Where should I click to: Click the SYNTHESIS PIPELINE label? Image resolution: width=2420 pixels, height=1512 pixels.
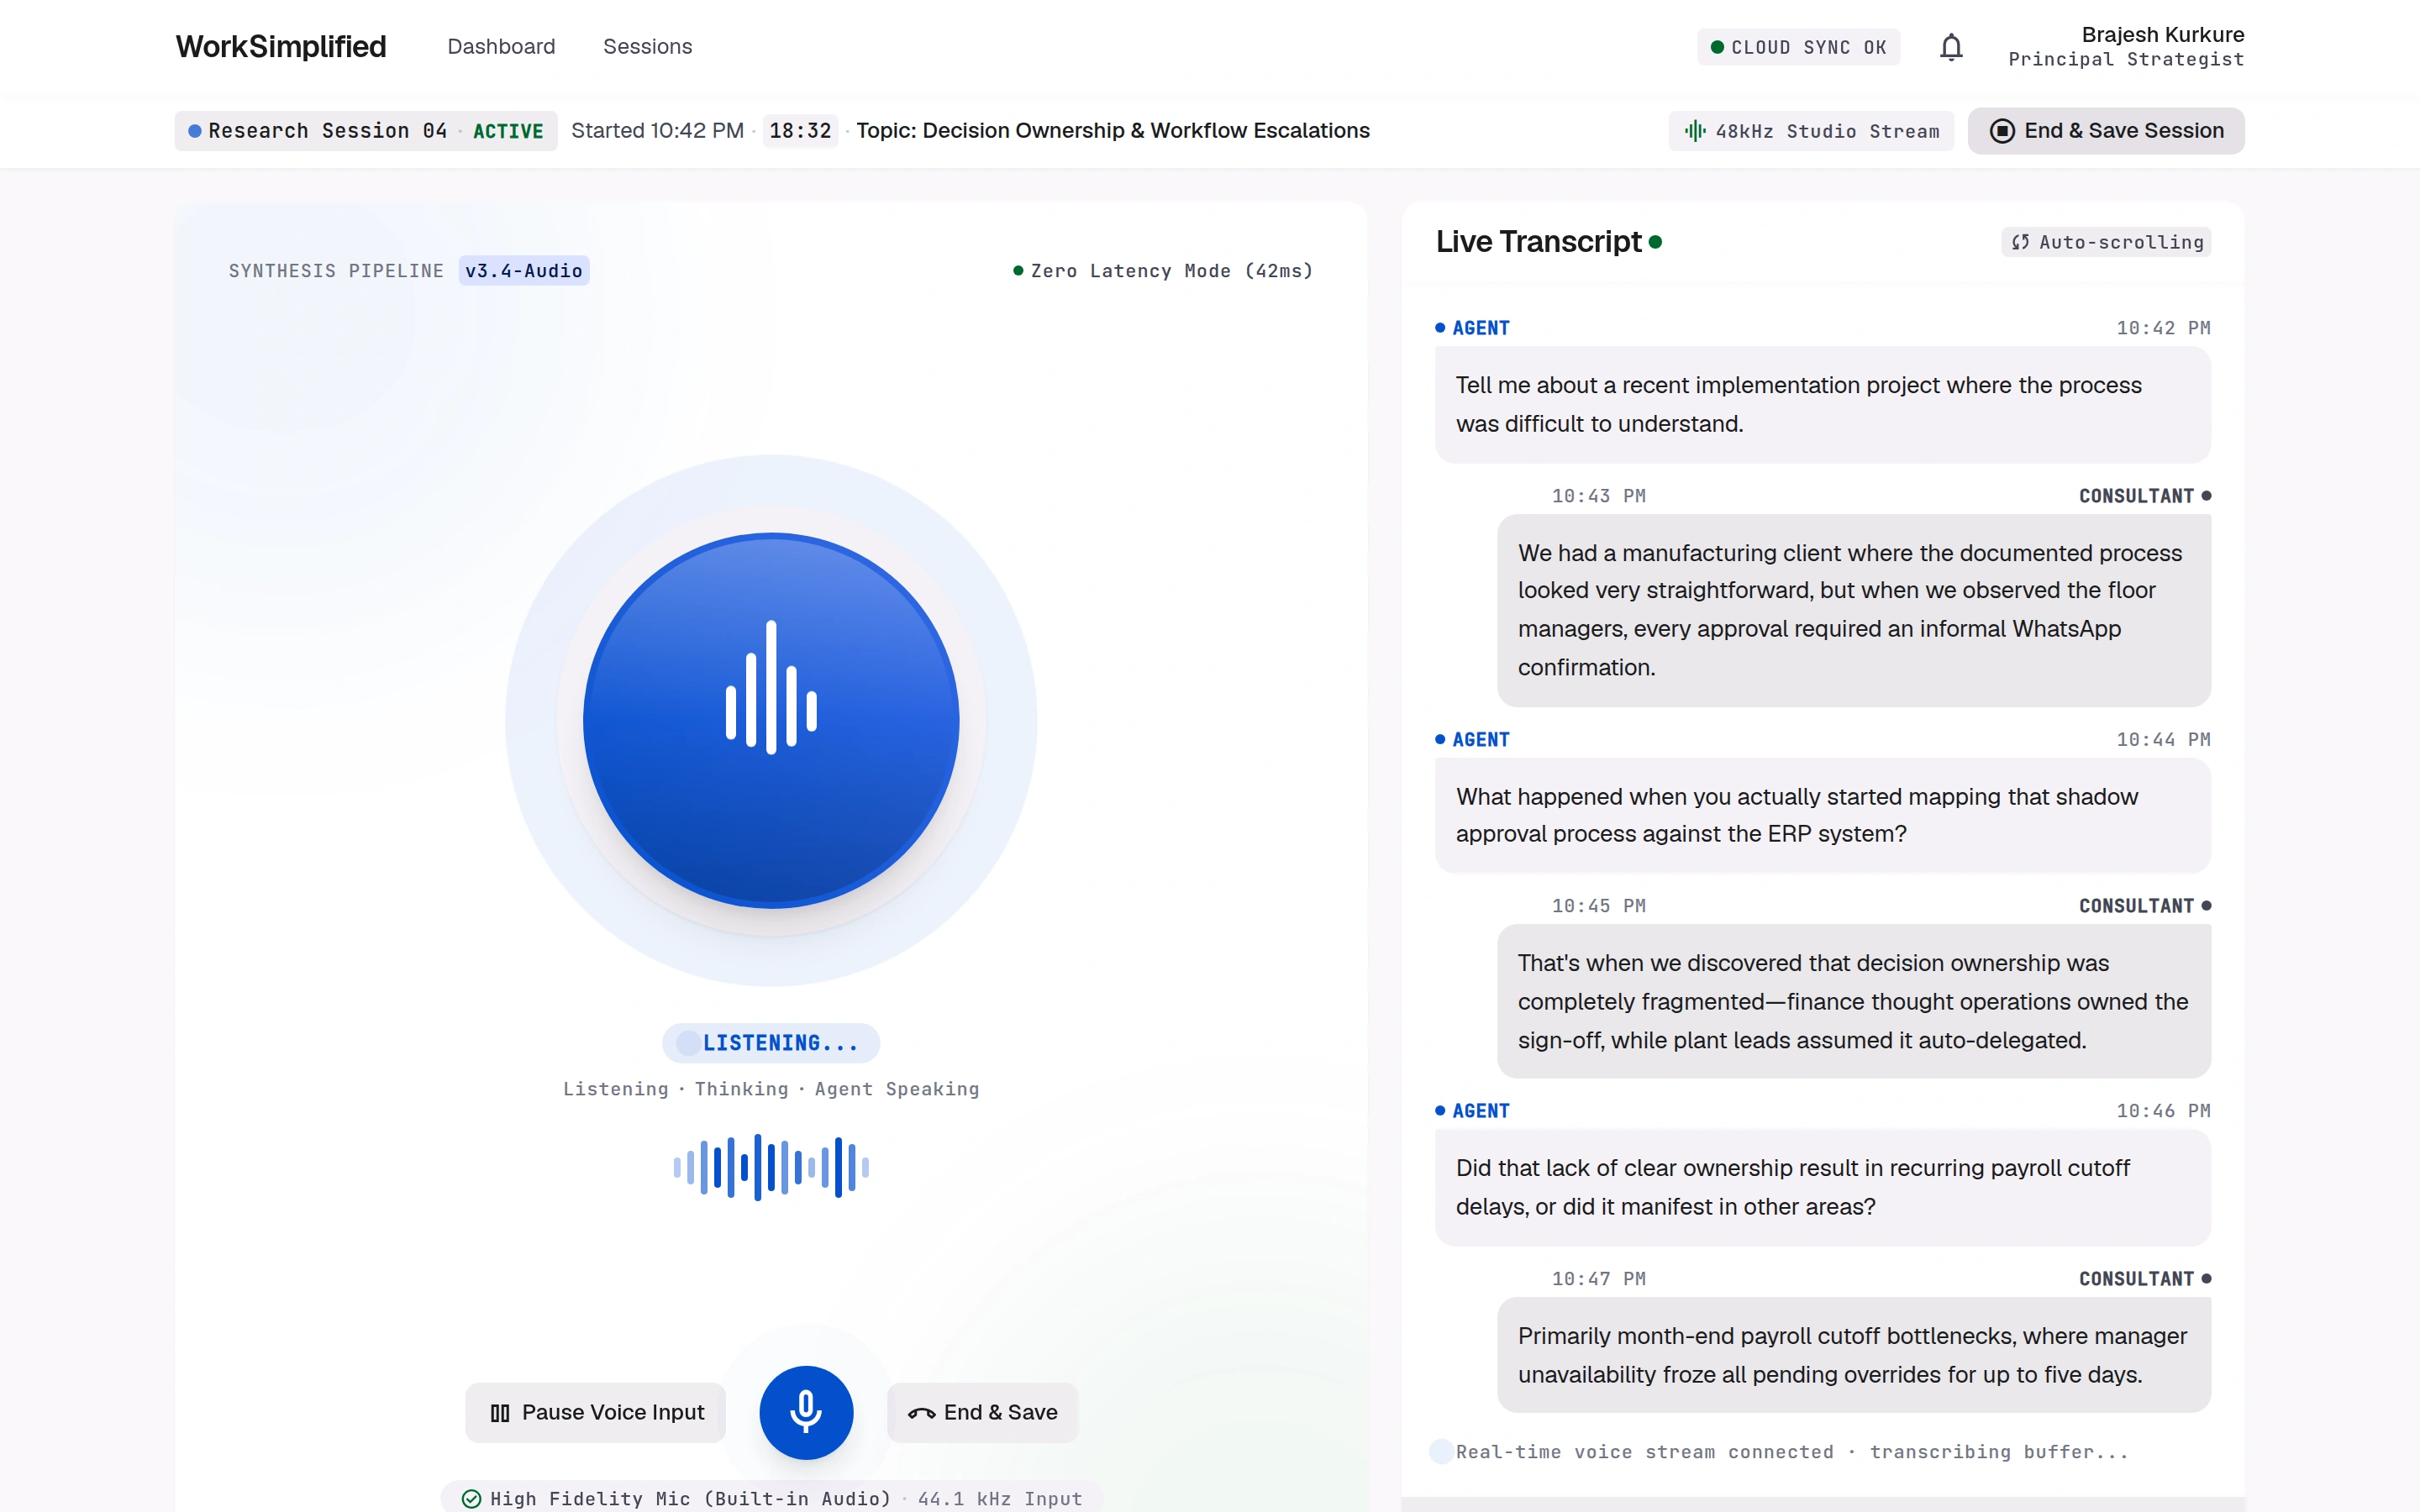point(336,271)
